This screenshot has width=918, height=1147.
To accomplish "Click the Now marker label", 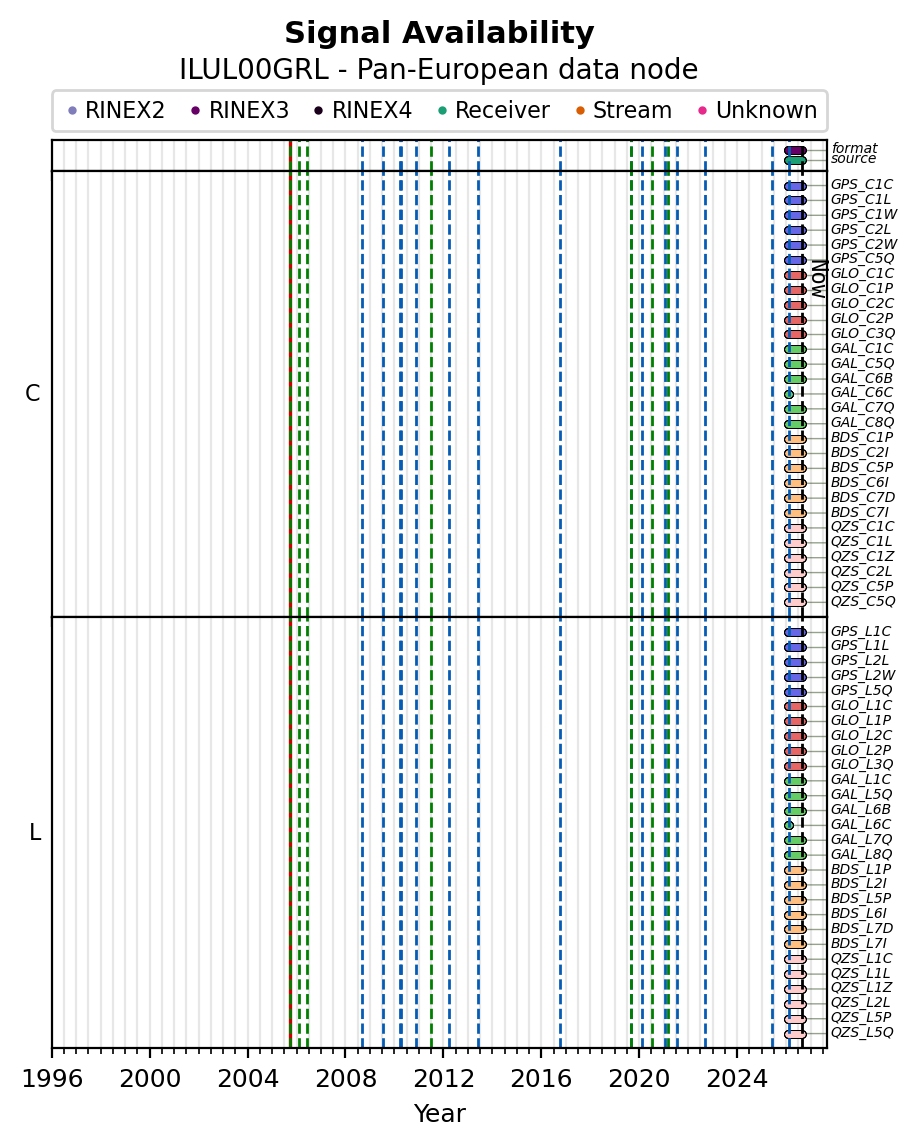I will [819, 279].
